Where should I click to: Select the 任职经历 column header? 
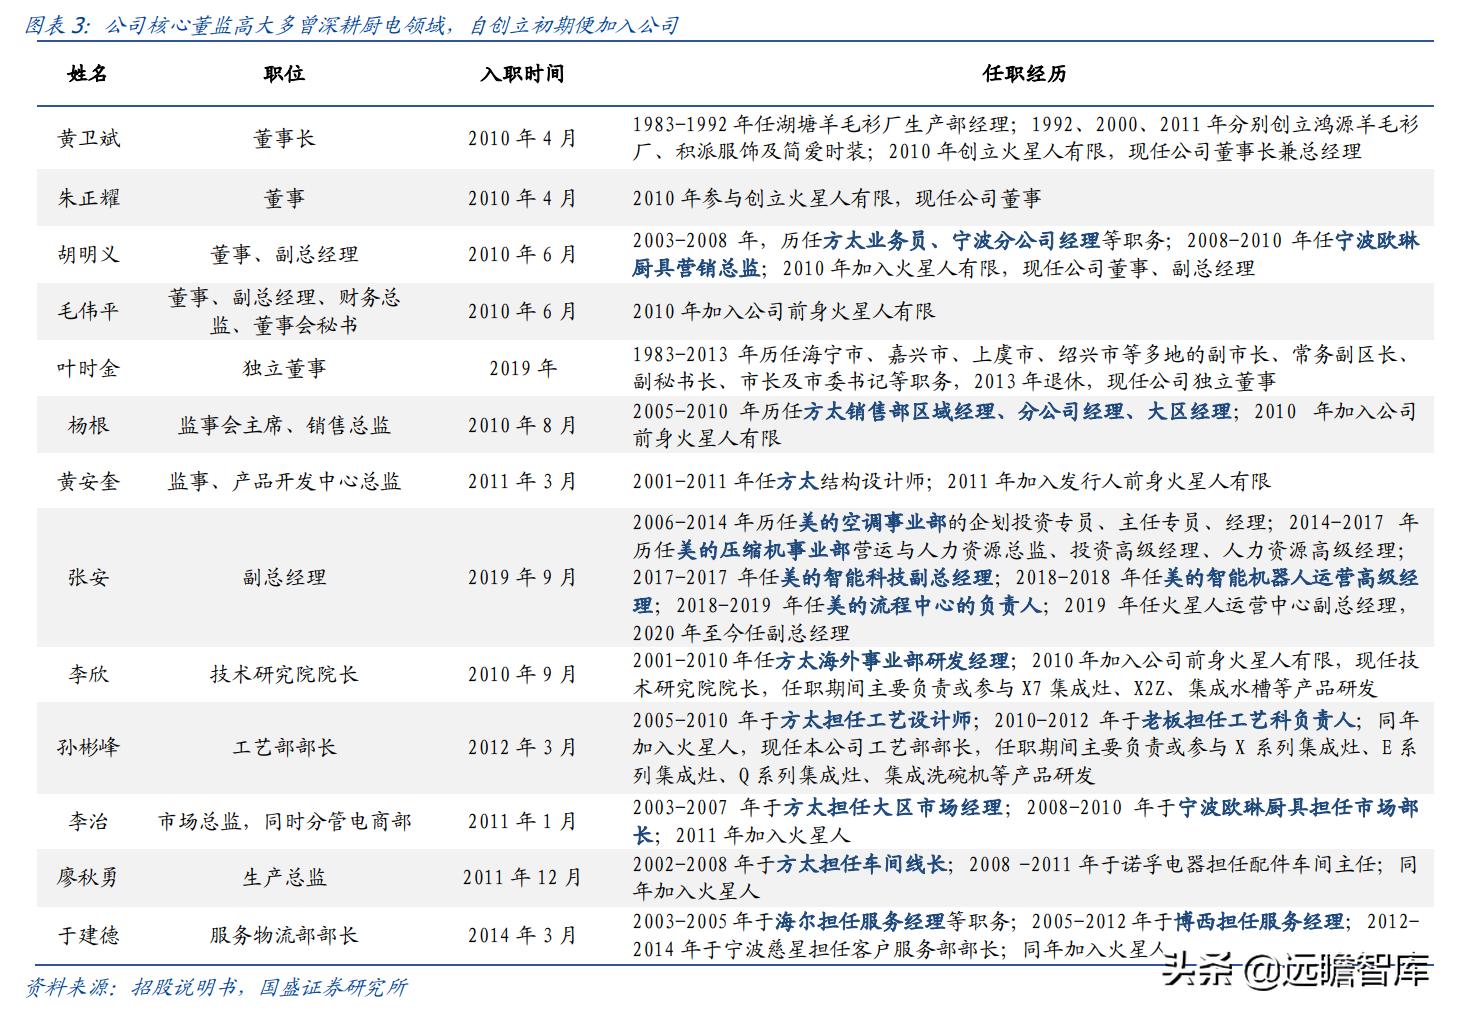tap(1021, 74)
